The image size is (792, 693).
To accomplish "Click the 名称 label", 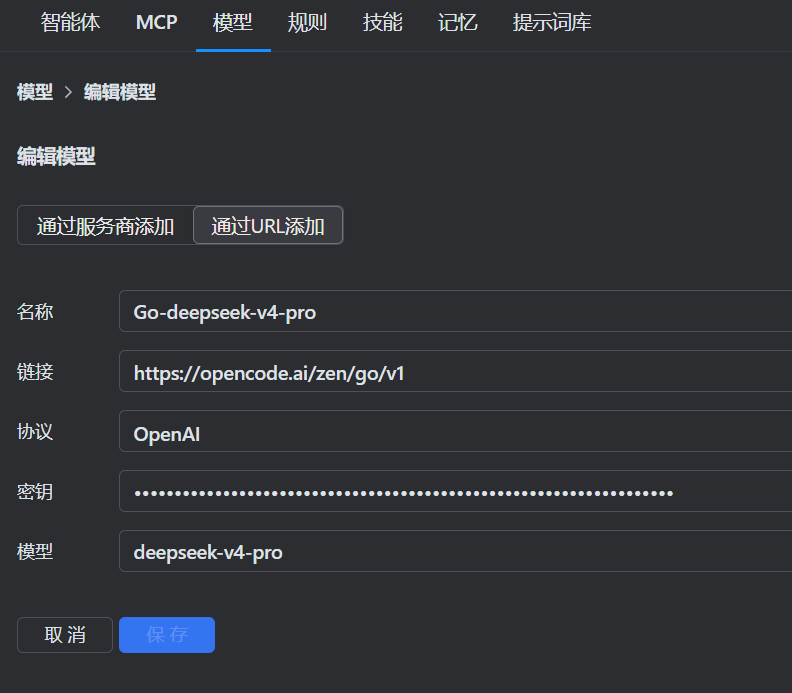I will 35,312.
